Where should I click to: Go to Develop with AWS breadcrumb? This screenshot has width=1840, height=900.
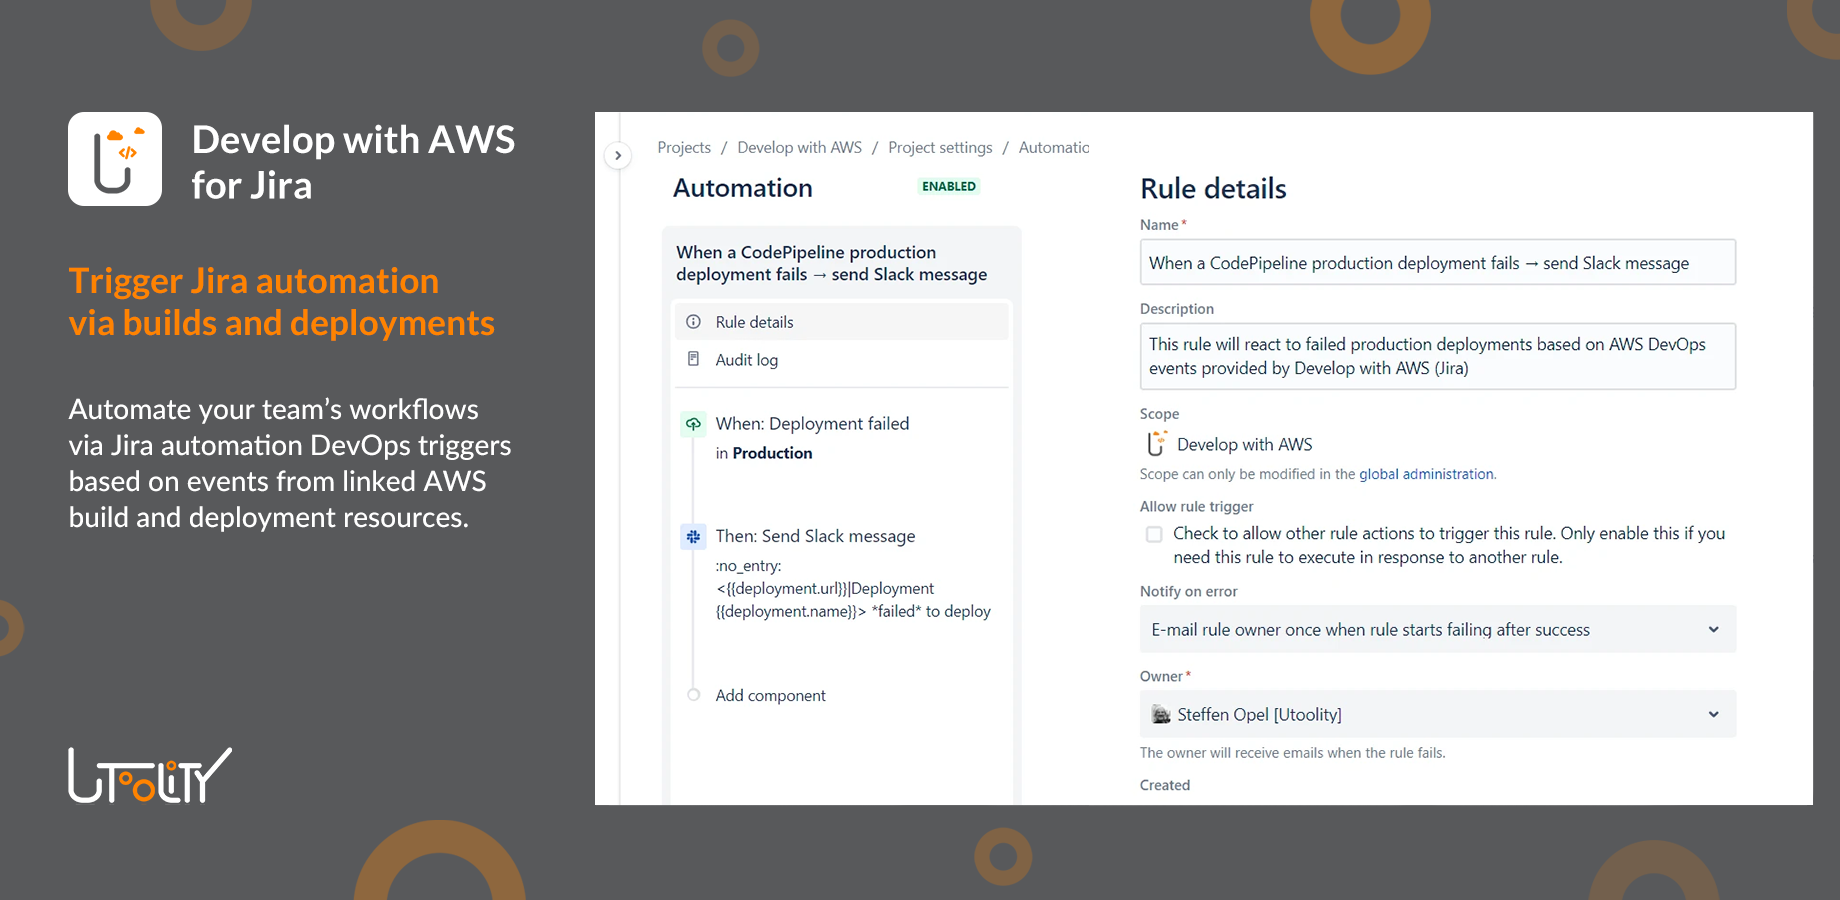pos(799,147)
